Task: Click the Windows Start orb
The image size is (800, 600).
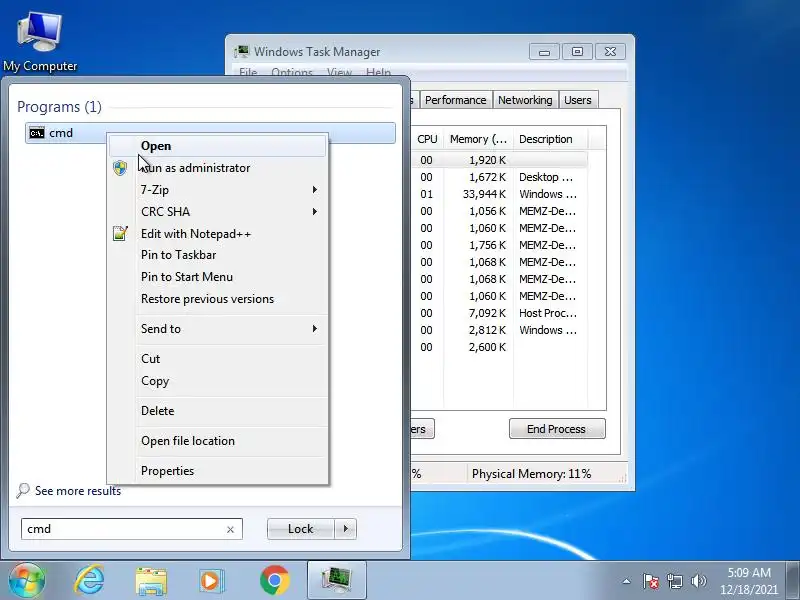Action: click(x=27, y=581)
